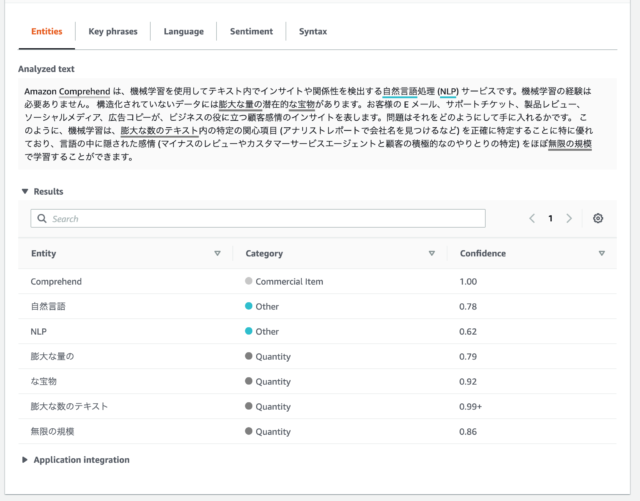Click the teal dot in NLP row
Screen dimensions: 640x501
tap(249, 331)
